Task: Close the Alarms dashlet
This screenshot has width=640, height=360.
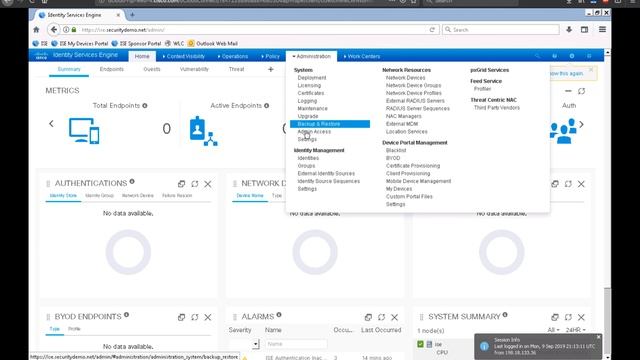Action: [x=394, y=317]
